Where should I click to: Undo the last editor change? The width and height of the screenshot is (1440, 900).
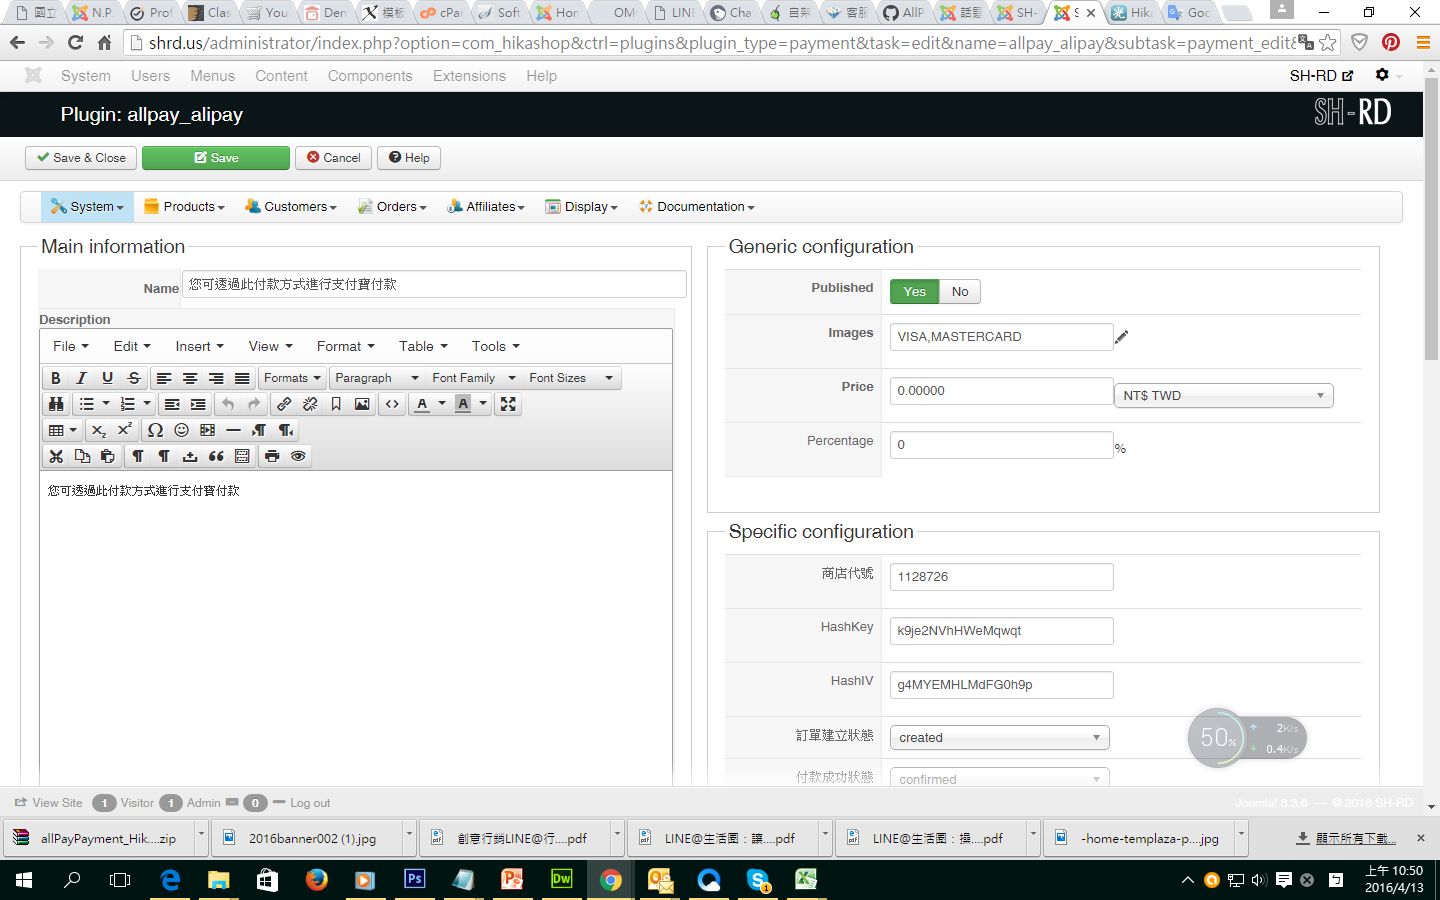(228, 404)
